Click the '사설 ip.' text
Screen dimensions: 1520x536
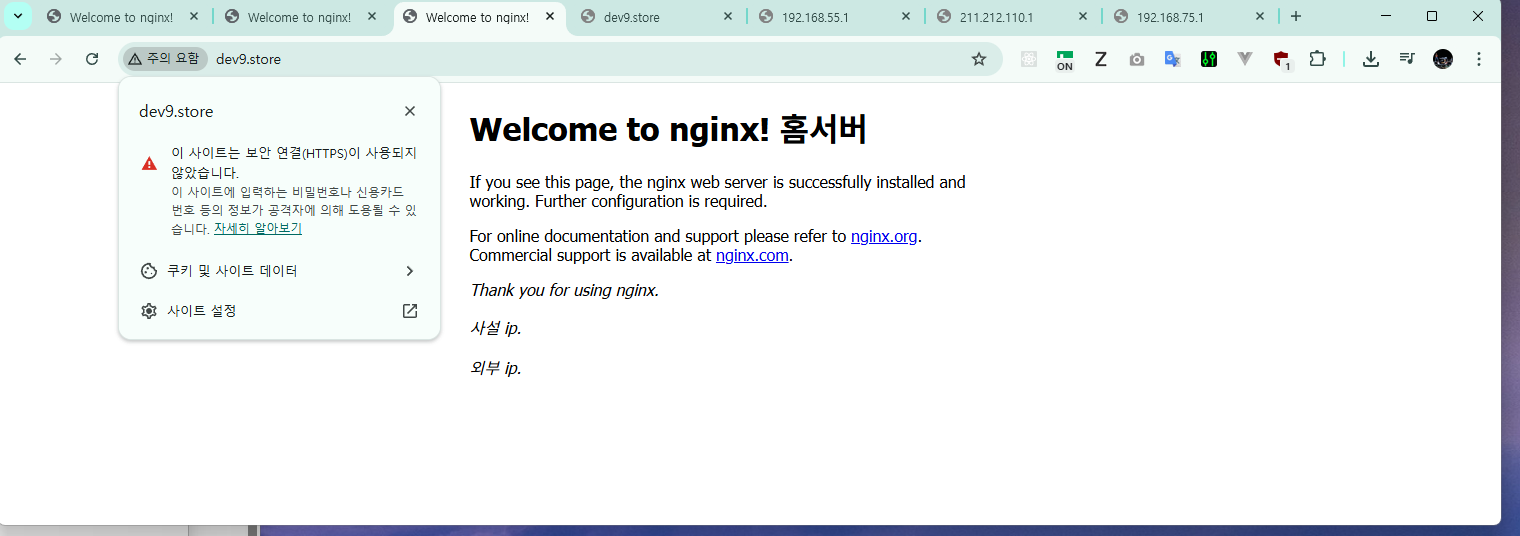(x=496, y=328)
